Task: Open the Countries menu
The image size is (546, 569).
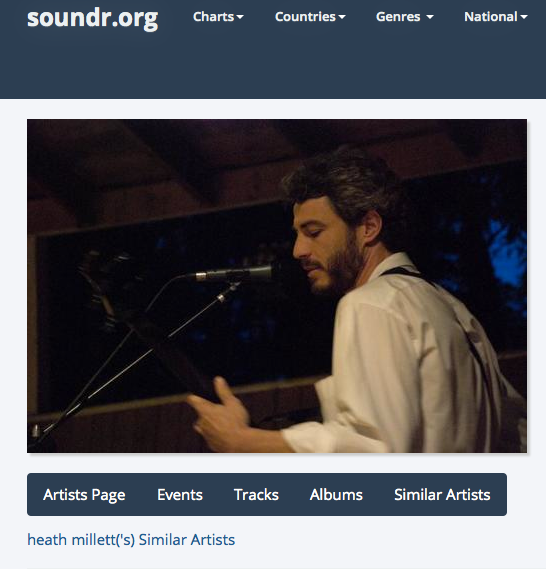Action: 310,17
